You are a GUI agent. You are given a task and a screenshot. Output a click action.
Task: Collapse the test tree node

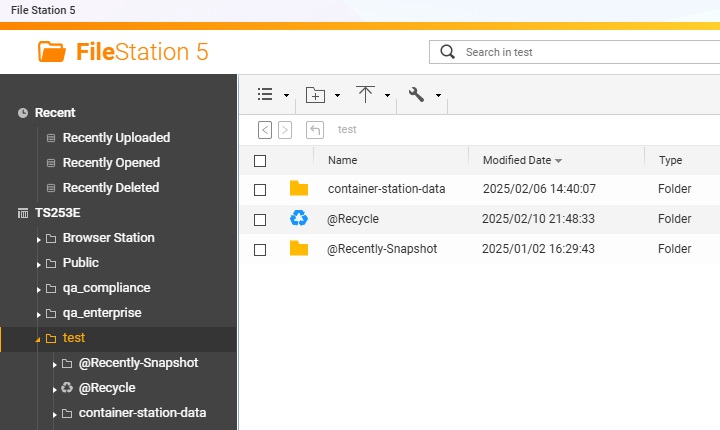tap(38, 339)
